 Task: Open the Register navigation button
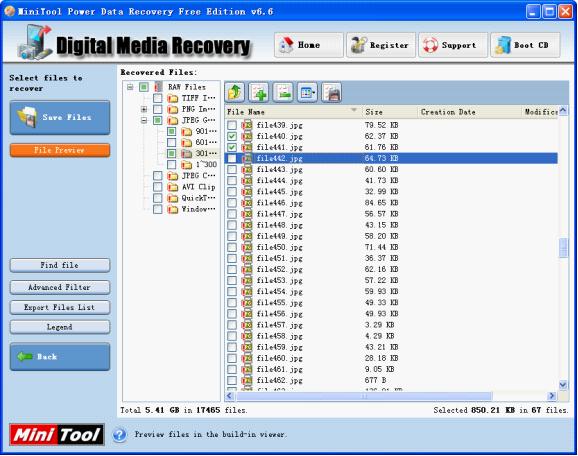[381, 45]
